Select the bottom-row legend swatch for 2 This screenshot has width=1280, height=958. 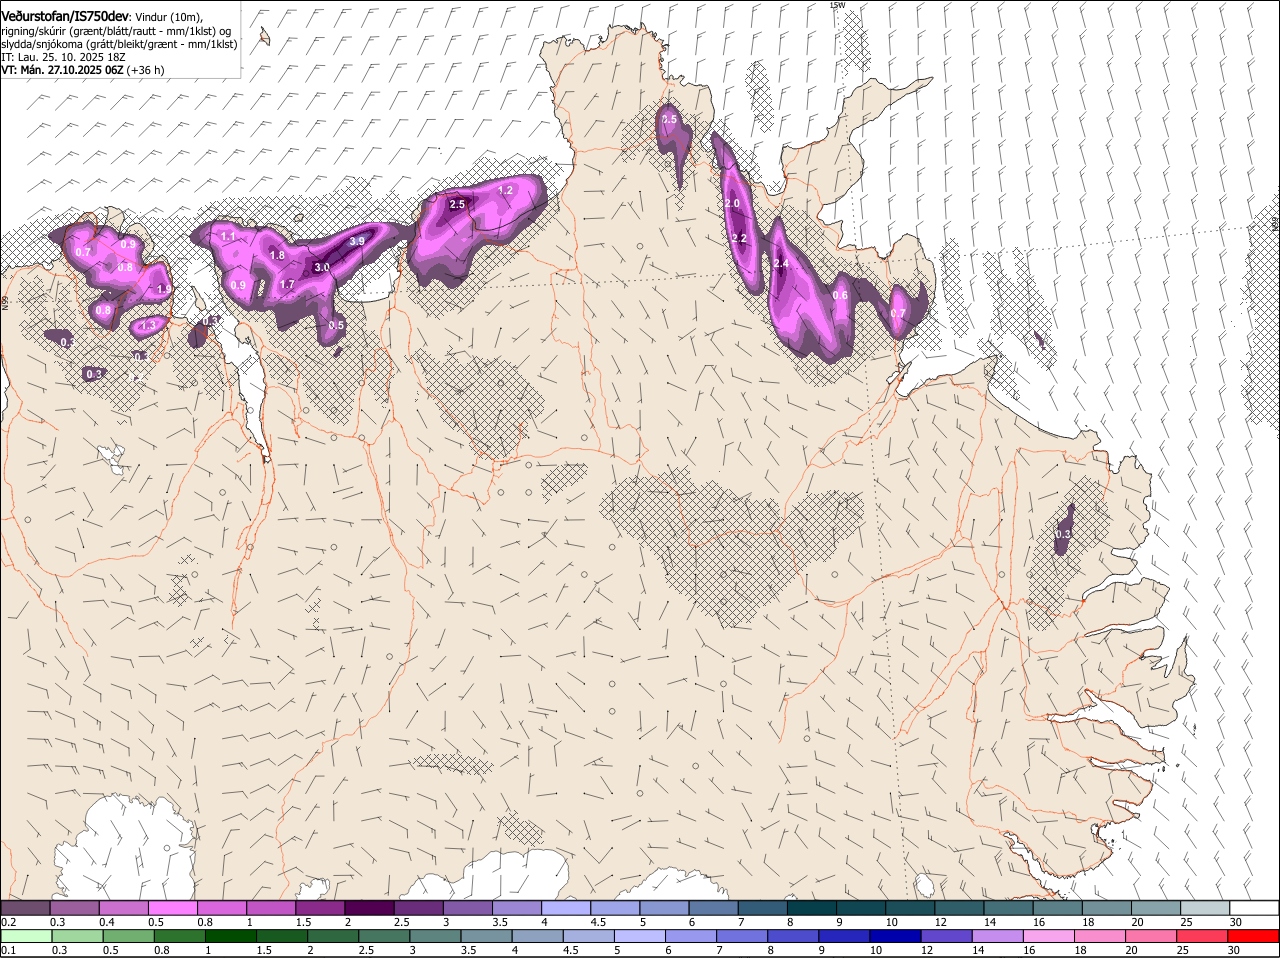point(333,936)
